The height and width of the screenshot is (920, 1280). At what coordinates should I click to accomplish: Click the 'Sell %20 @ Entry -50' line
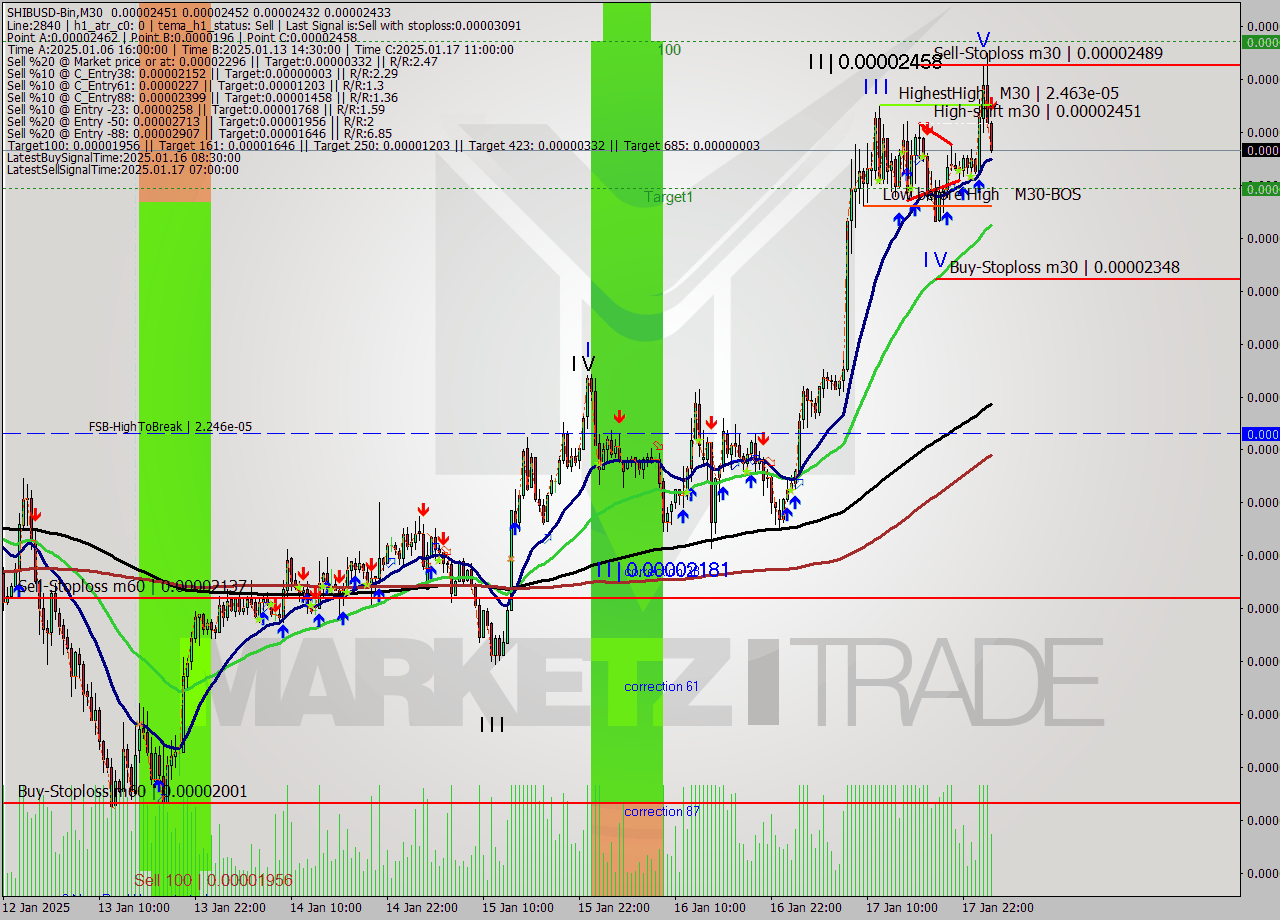tap(190, 121)
